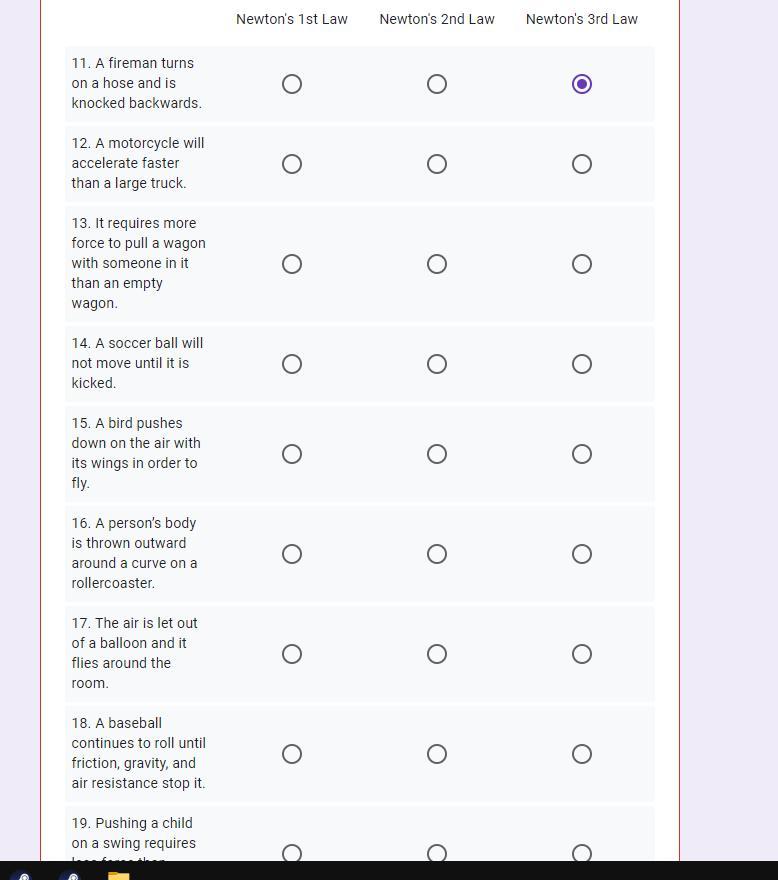Pick Newton's 3rd Law for motorcycle question

[582, 164]
